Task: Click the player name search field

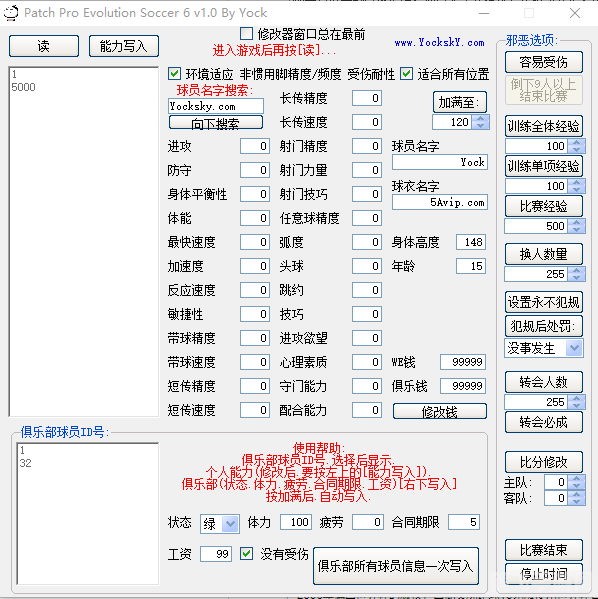Action: pyautogui.click(x=216, y=106)
